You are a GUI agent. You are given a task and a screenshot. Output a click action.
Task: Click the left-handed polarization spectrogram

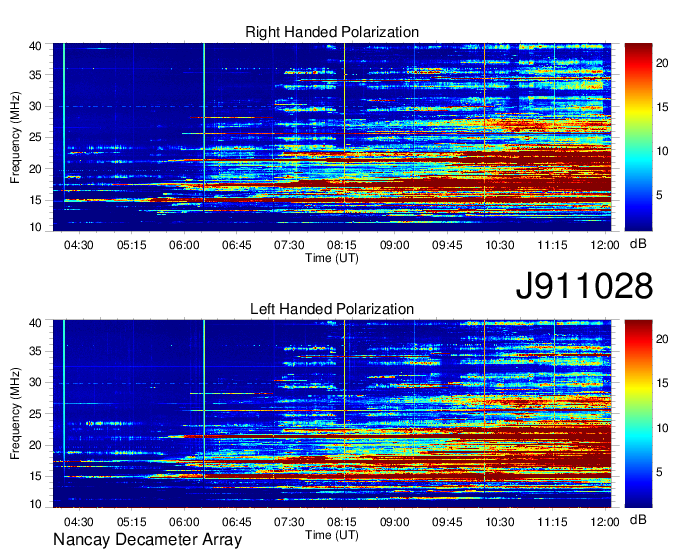pos(332,414)
